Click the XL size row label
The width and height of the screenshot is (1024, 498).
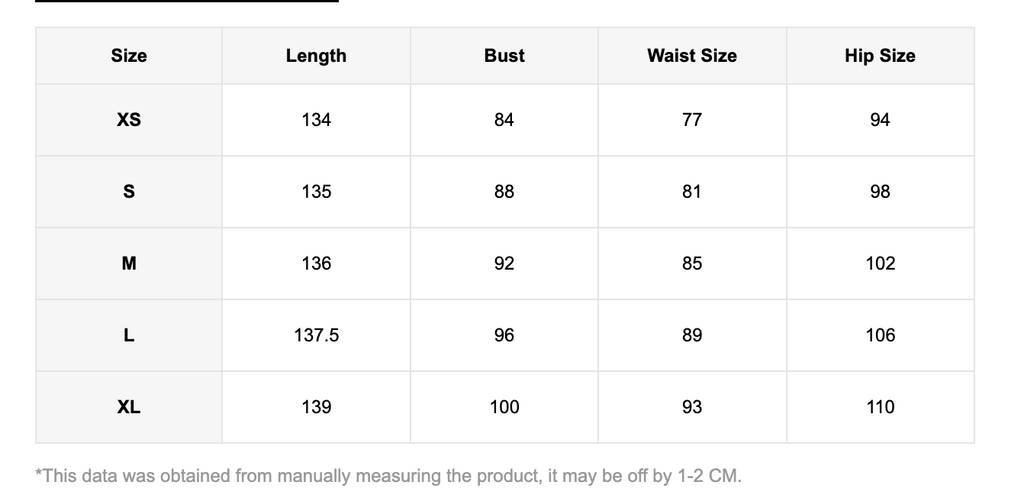pyautogui.click(x=129, y=407)
